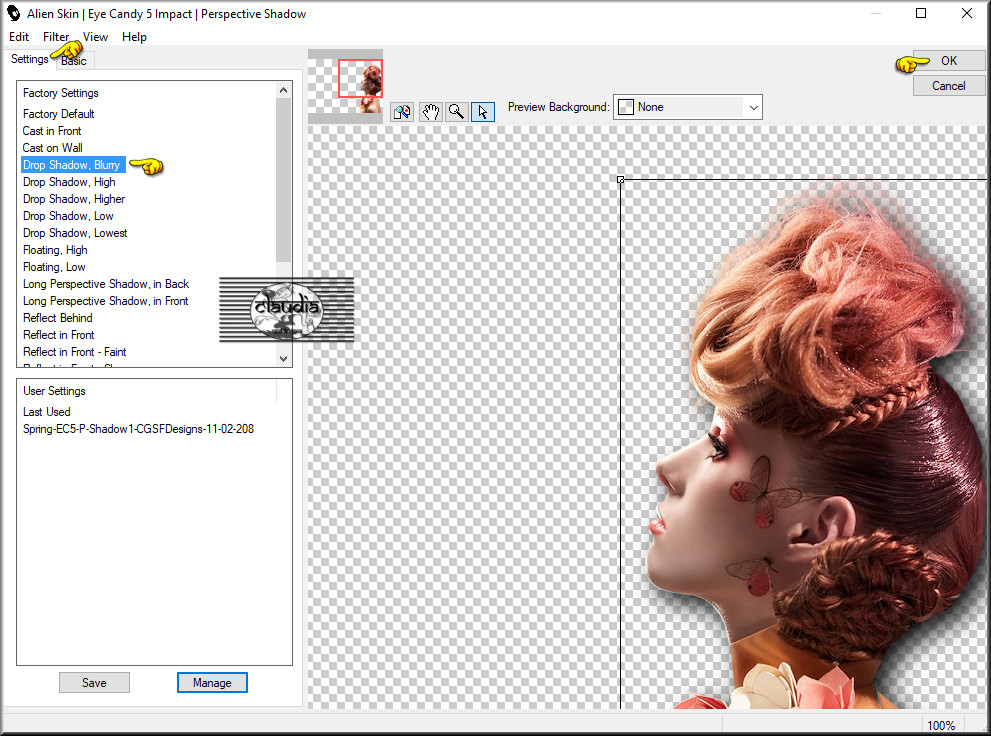Select the Last Used user setting
Image resolution: width=991 pixels, height=736 pixels.
point(47,412)
